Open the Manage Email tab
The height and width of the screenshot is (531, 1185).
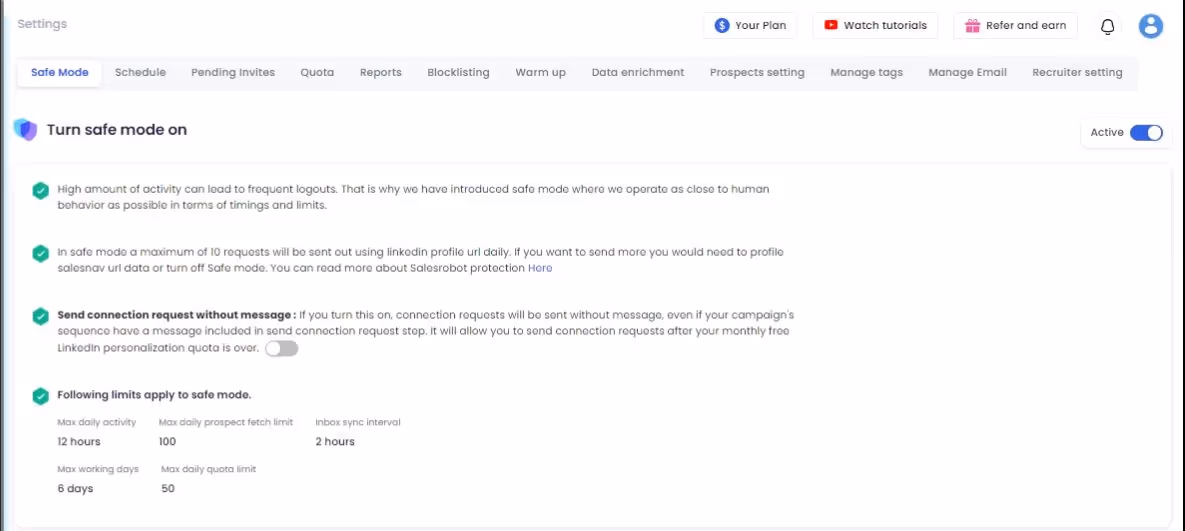point(967,73)
